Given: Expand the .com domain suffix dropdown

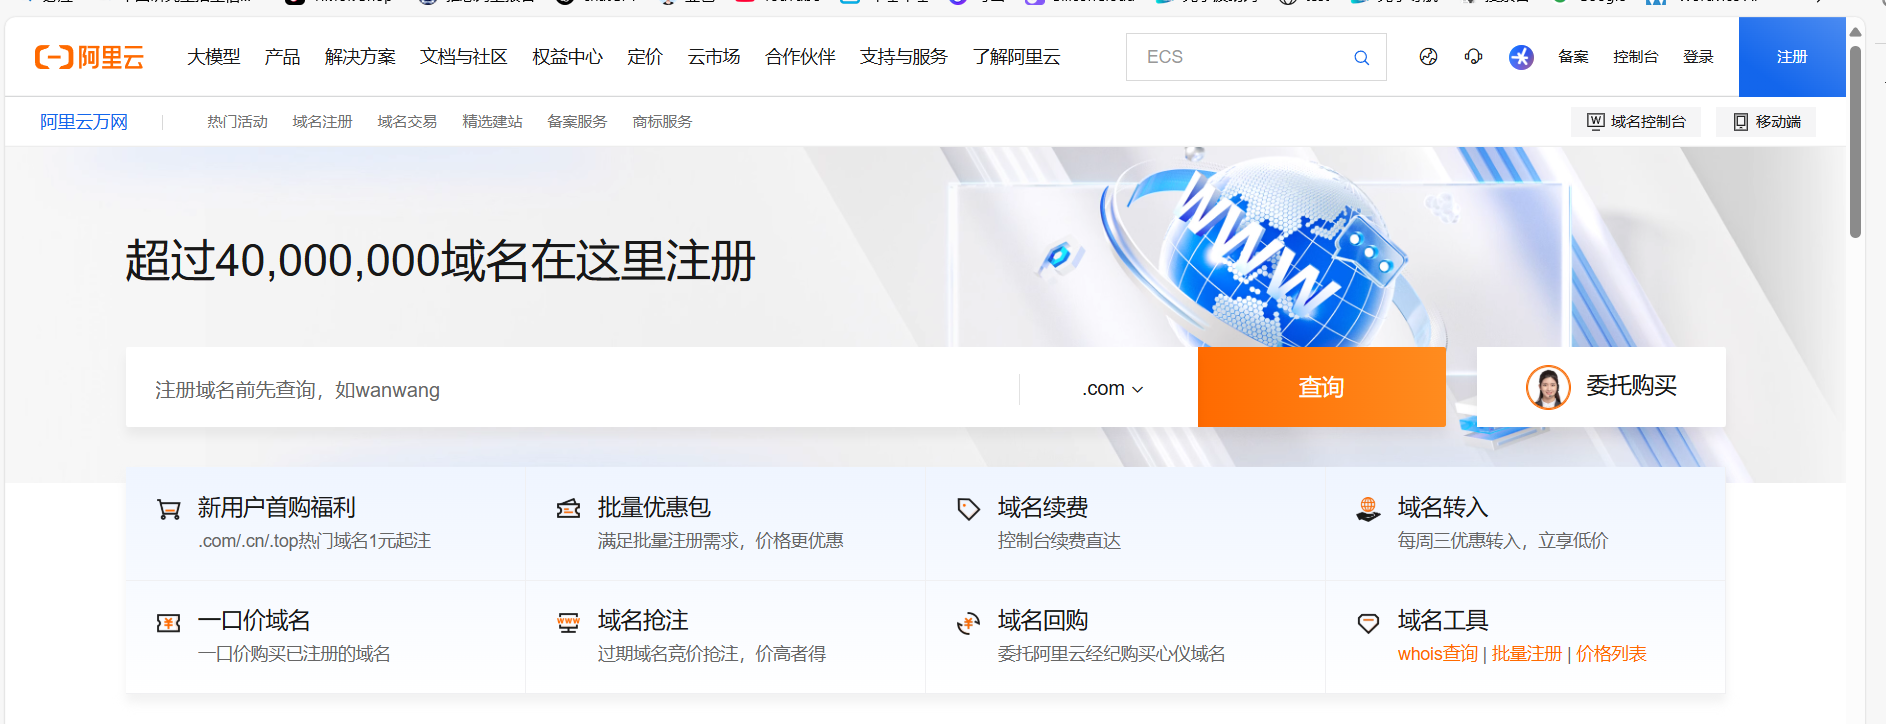Looking at the screenshot, I should pos(1112,389).
